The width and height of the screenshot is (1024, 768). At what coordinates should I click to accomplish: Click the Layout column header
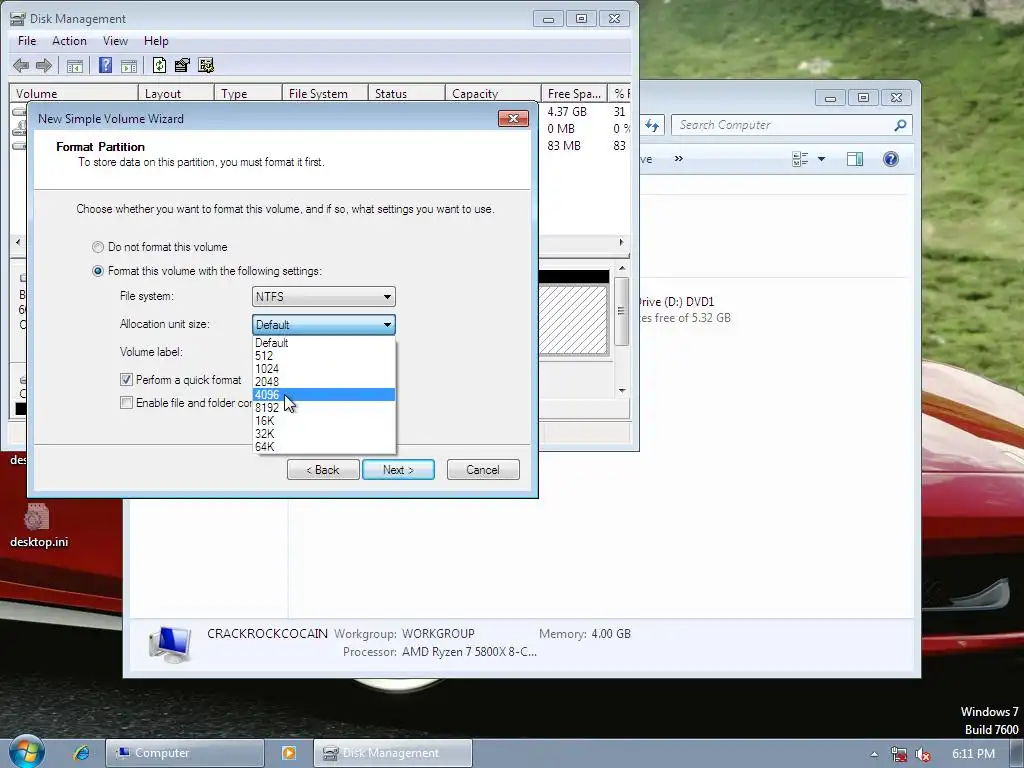[176, 93]
